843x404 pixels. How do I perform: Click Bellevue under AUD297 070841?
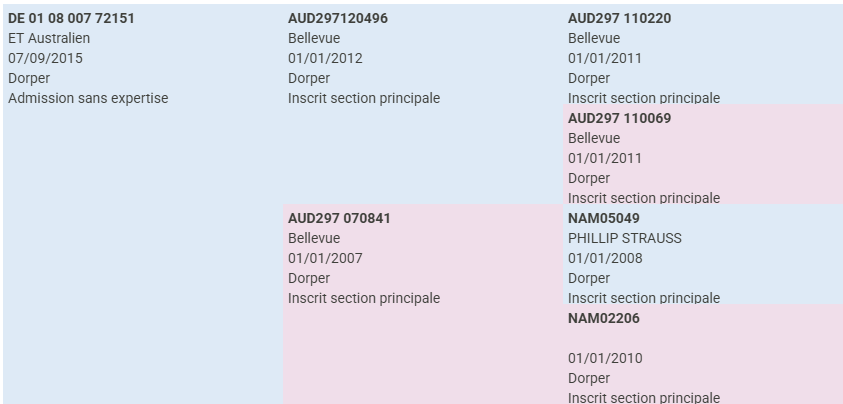(314, 238)
